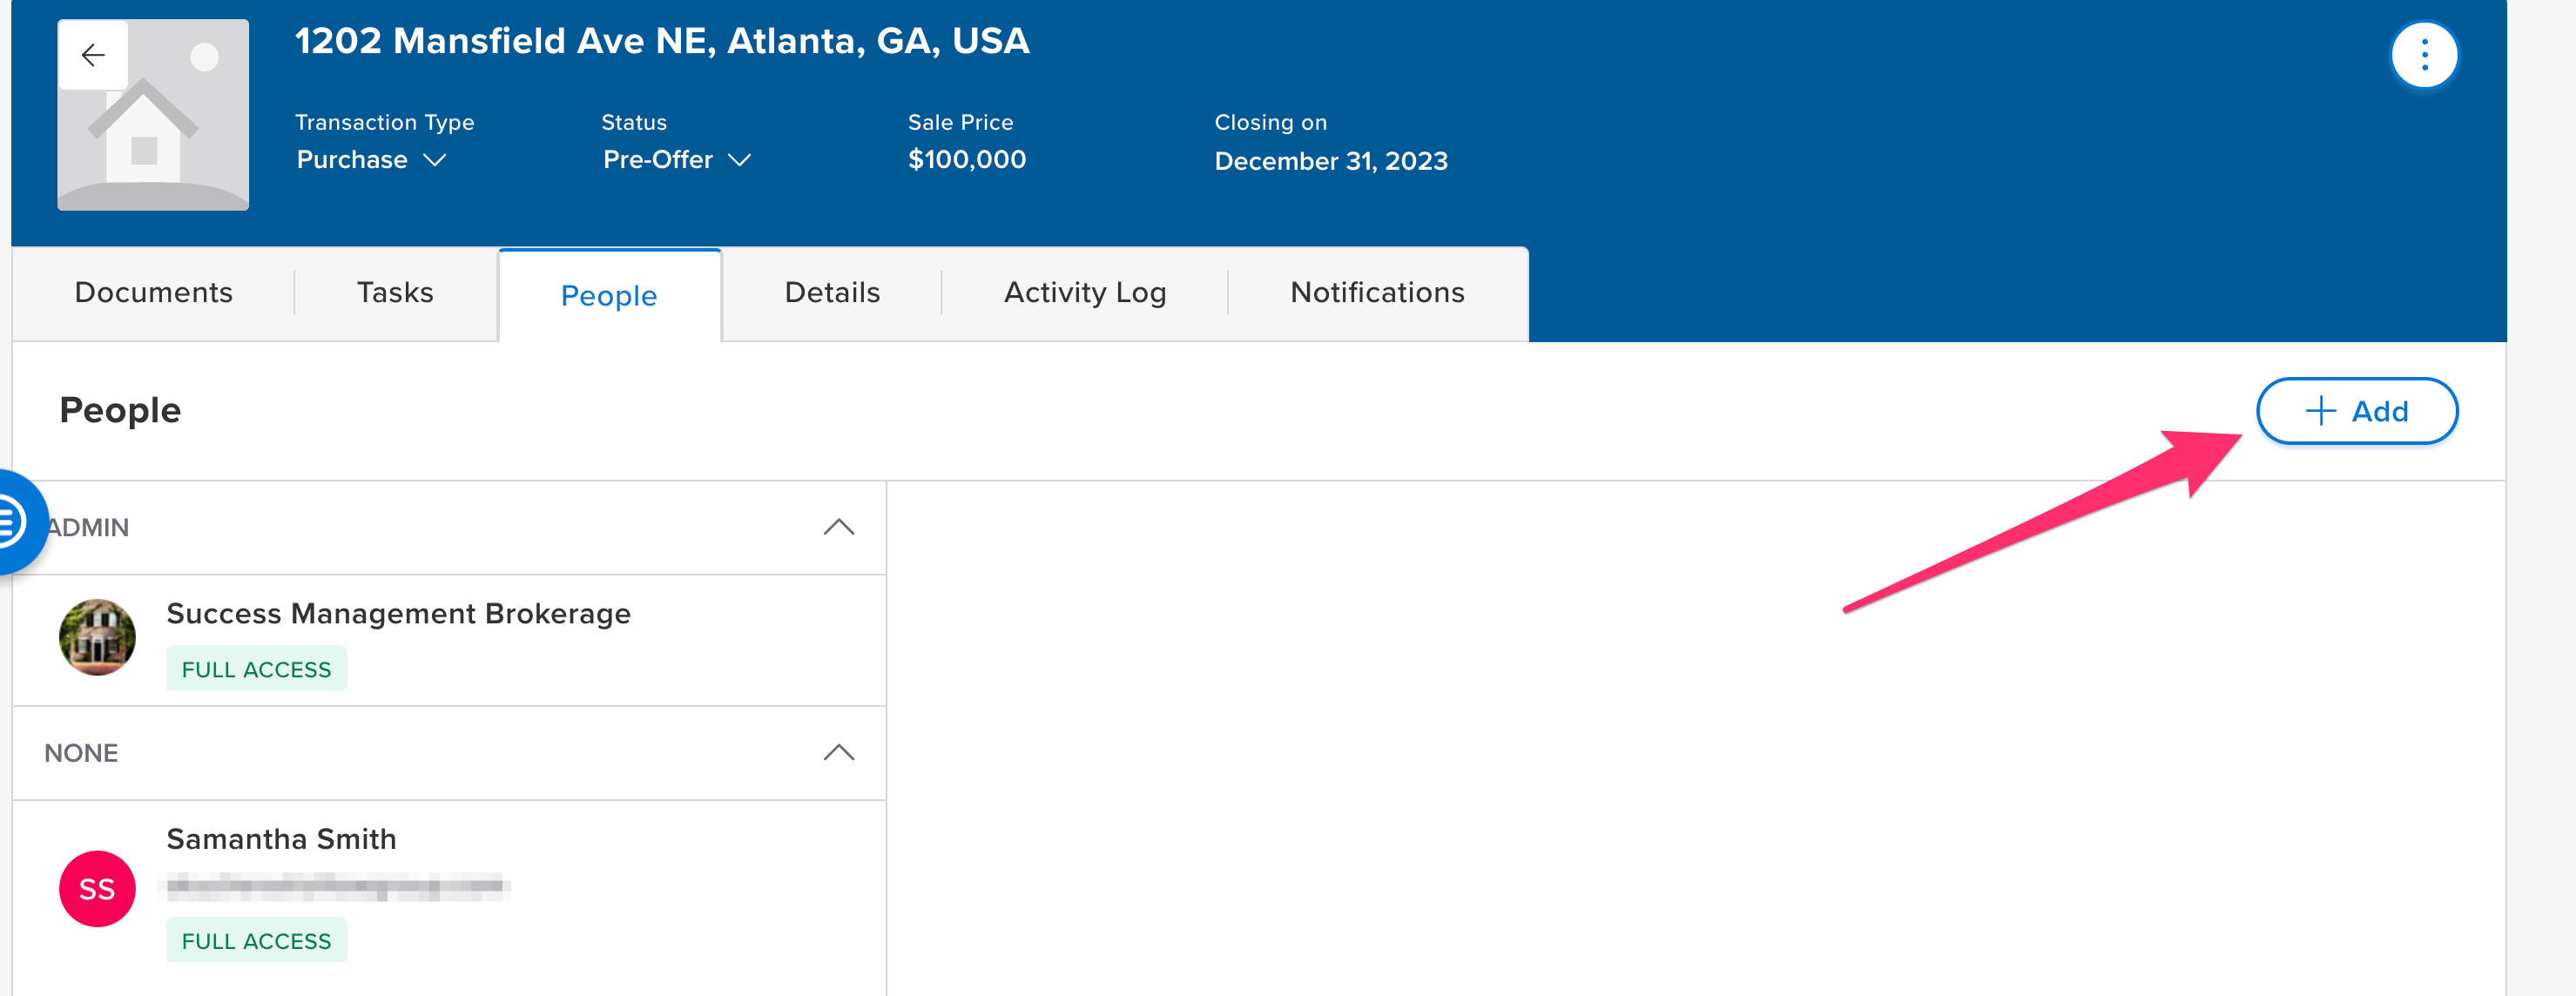Select Samantha Smith from the people list
This screenshot has width=2576, height=996.
point(281,839)
